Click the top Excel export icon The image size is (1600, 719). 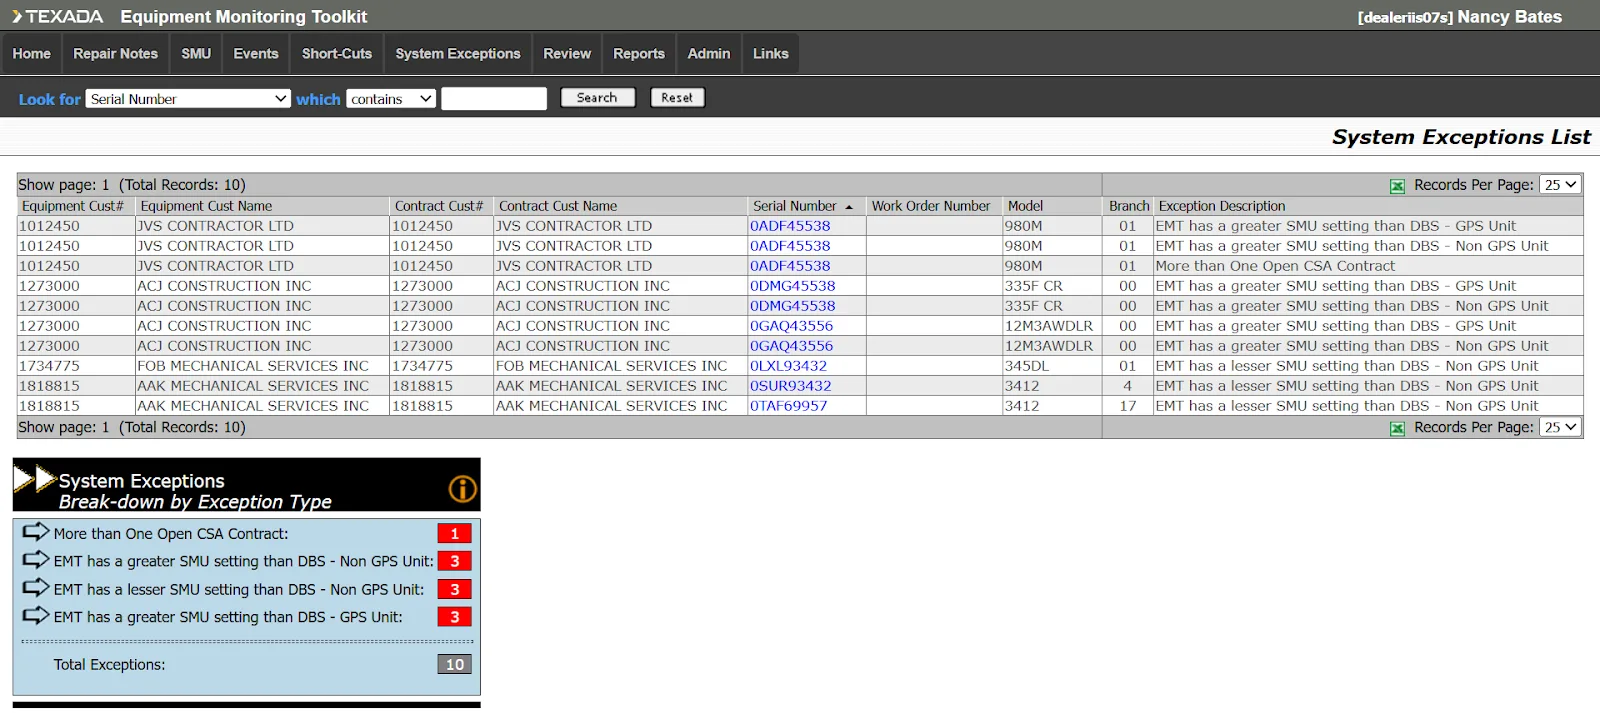(x=1397, y=186)
